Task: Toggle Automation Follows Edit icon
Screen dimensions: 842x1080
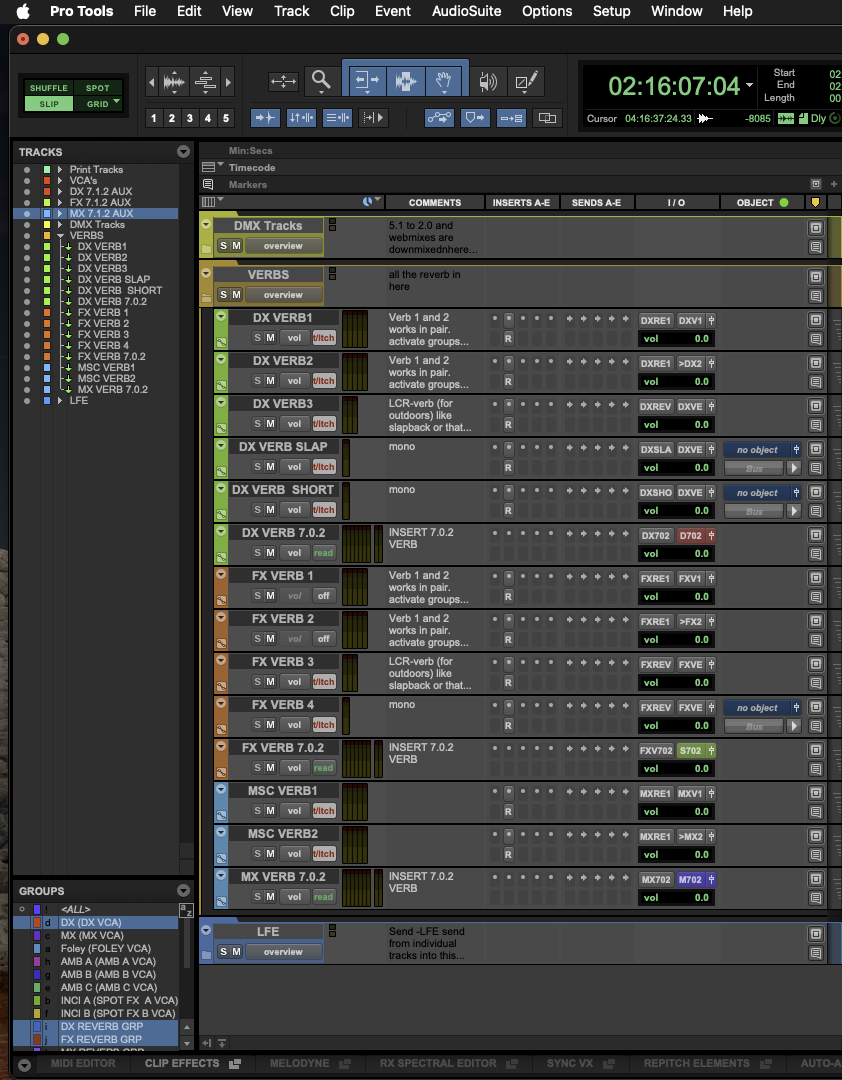Action: [440, 118]
